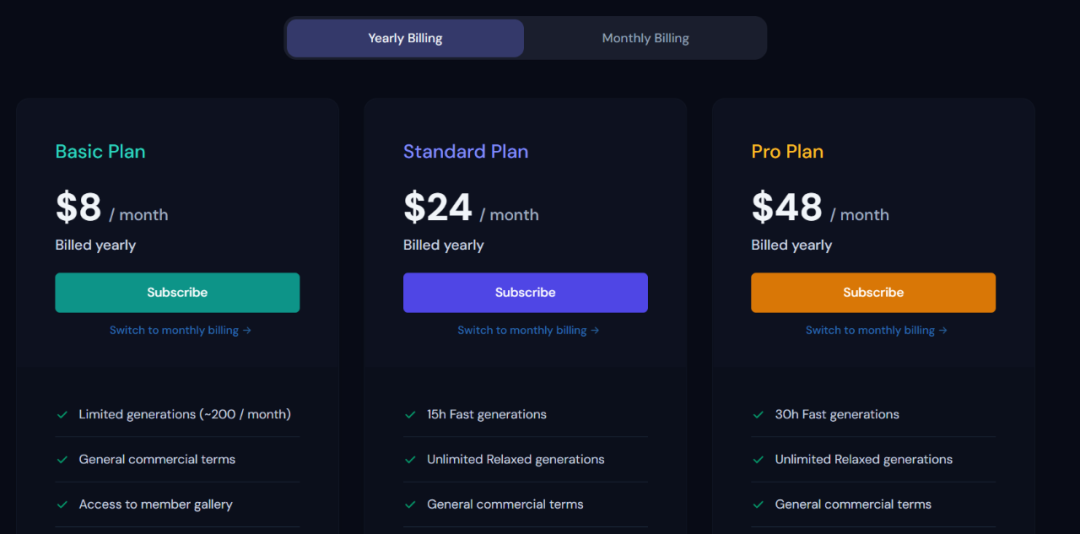Viewport: 1080px width, 534px height.
Task: Click checkmark beside Standard Unlimited Relaxed generations
Action: [x=411, y=460]
